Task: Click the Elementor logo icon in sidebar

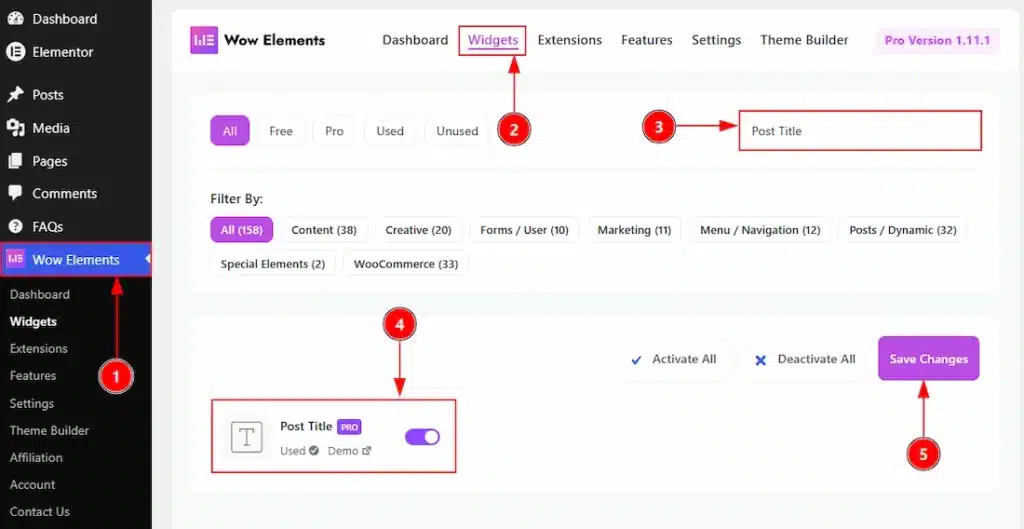Action: pyautogui.click(x=15, y=52)
